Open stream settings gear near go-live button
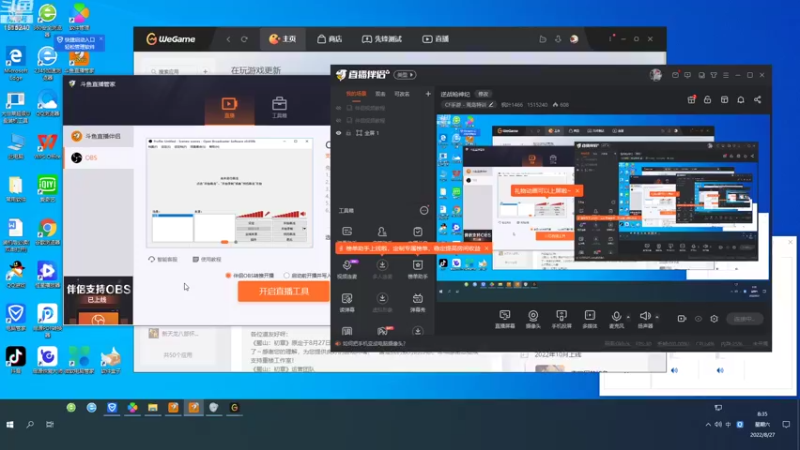The width and height of the screenshot is (800, 450). click(714, 319)
